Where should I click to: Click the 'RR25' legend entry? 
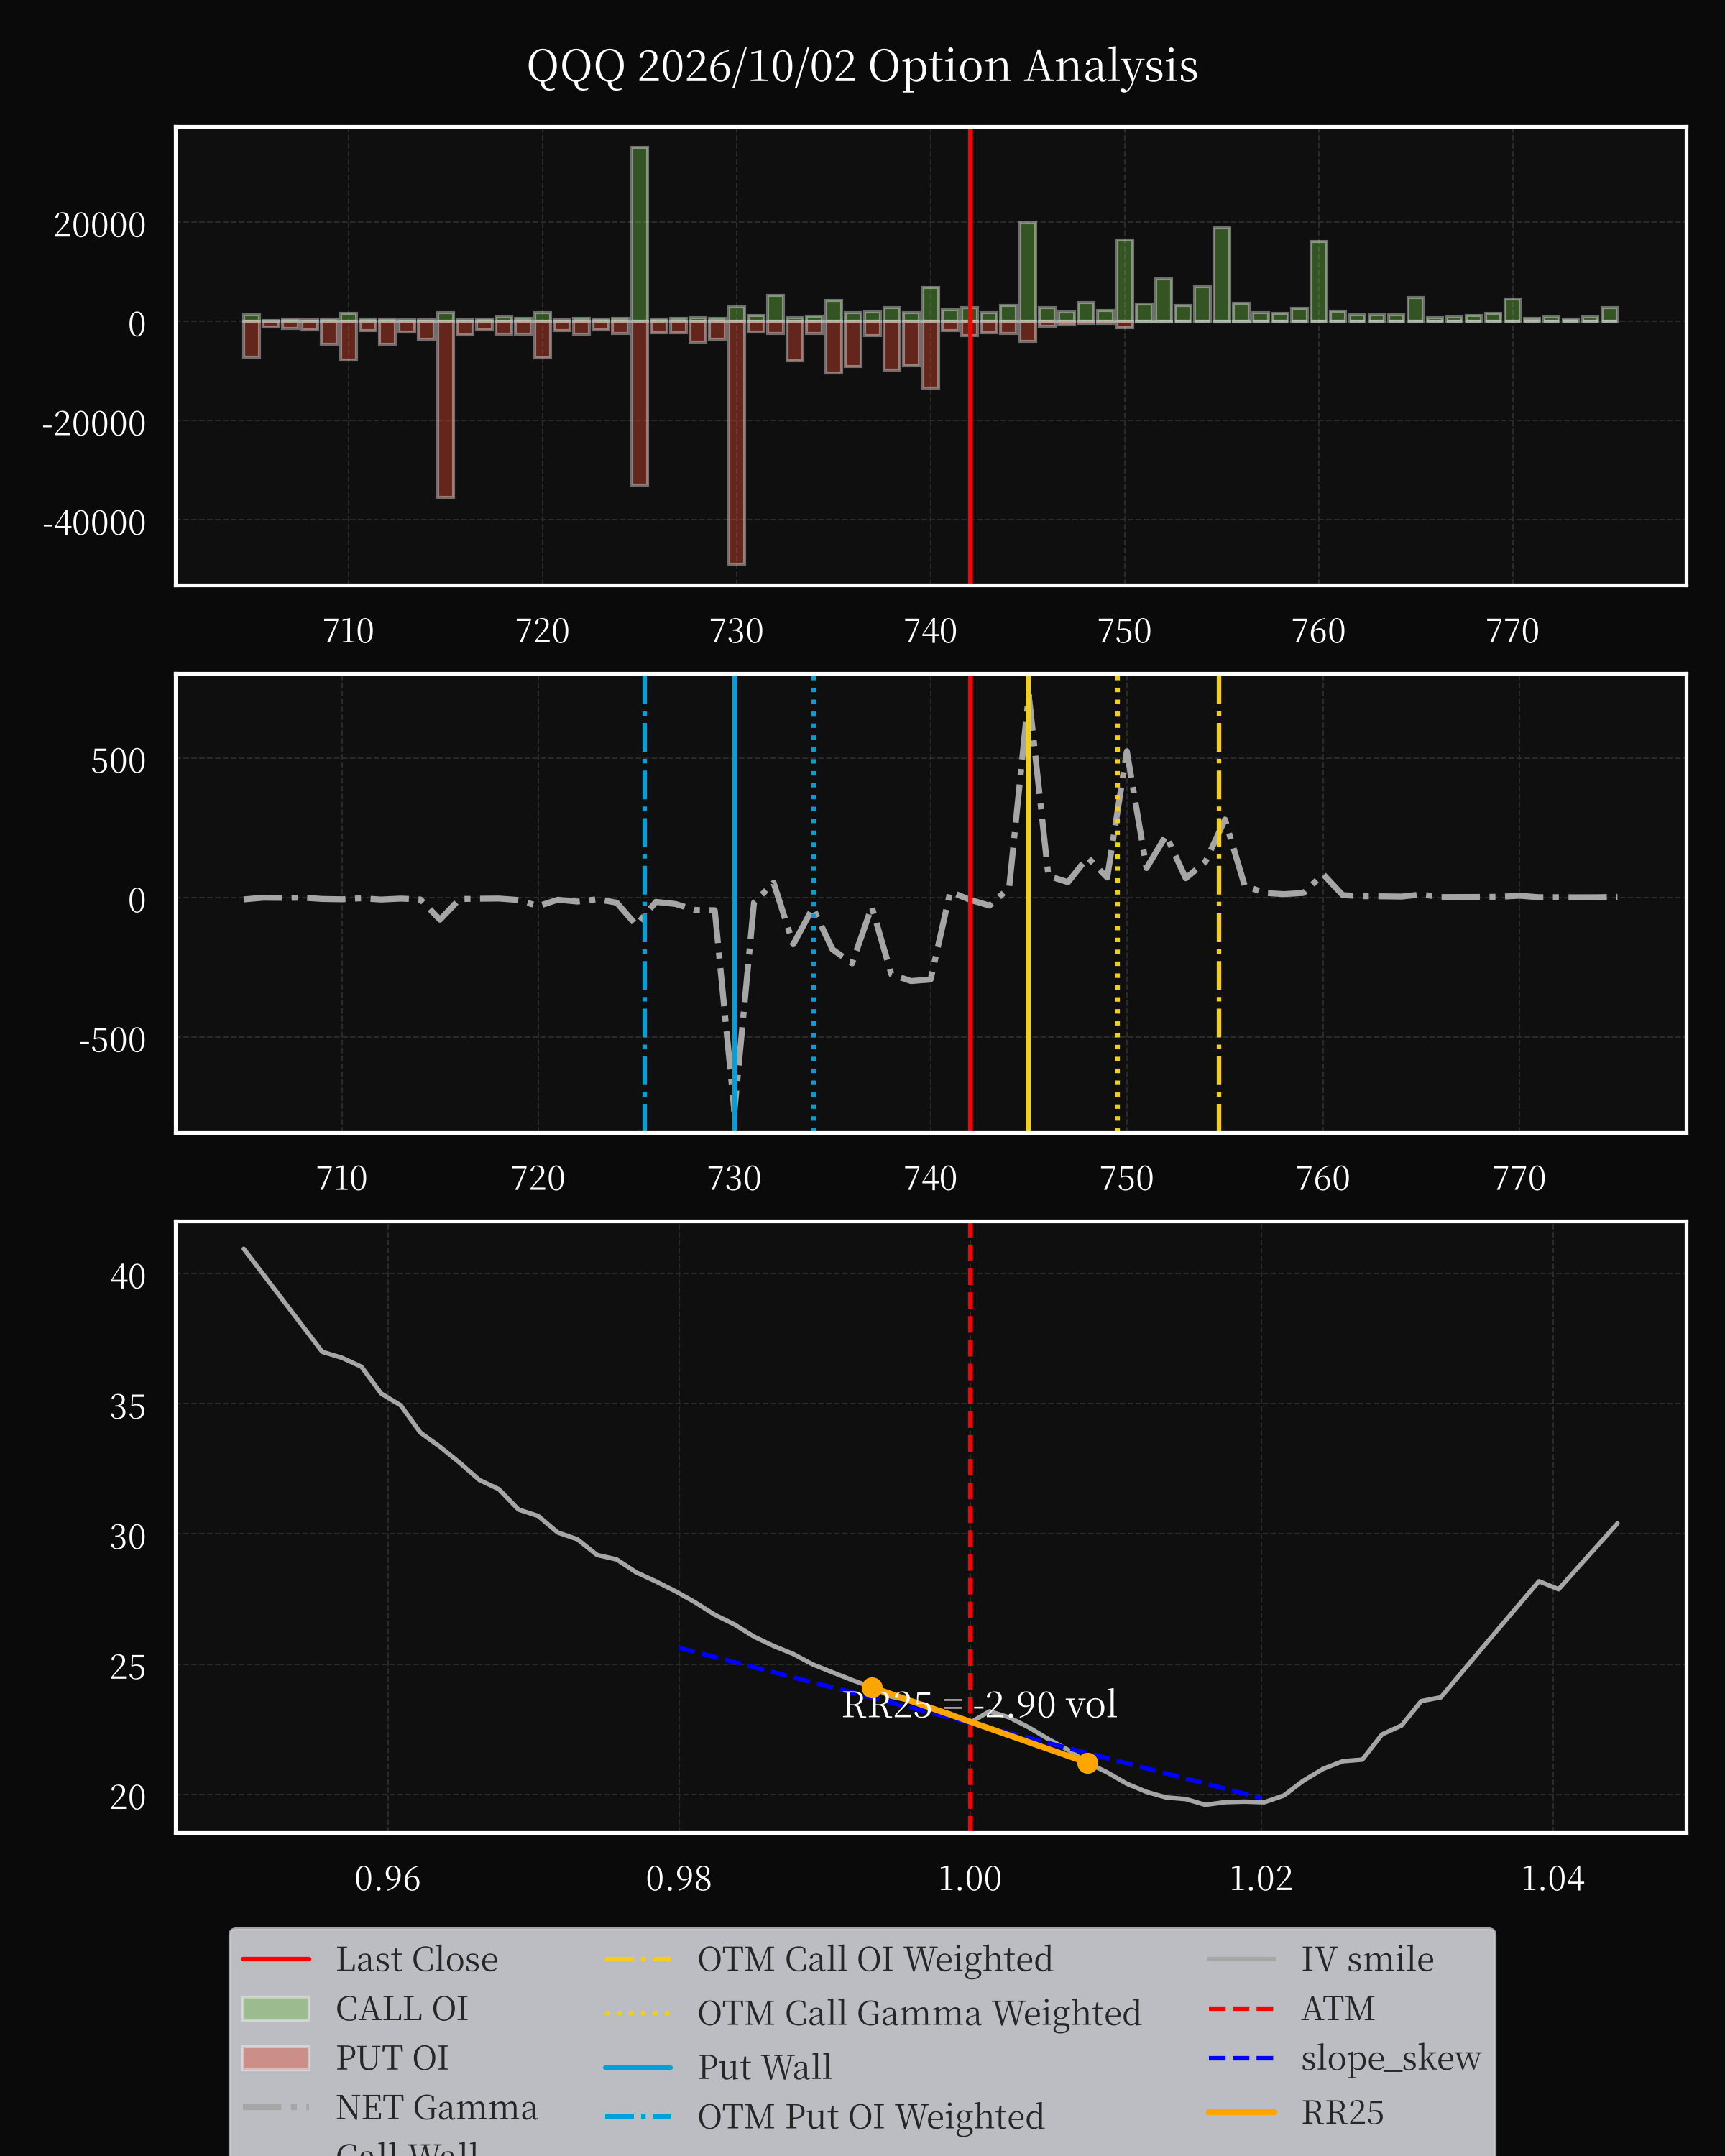[1296, 2112]
